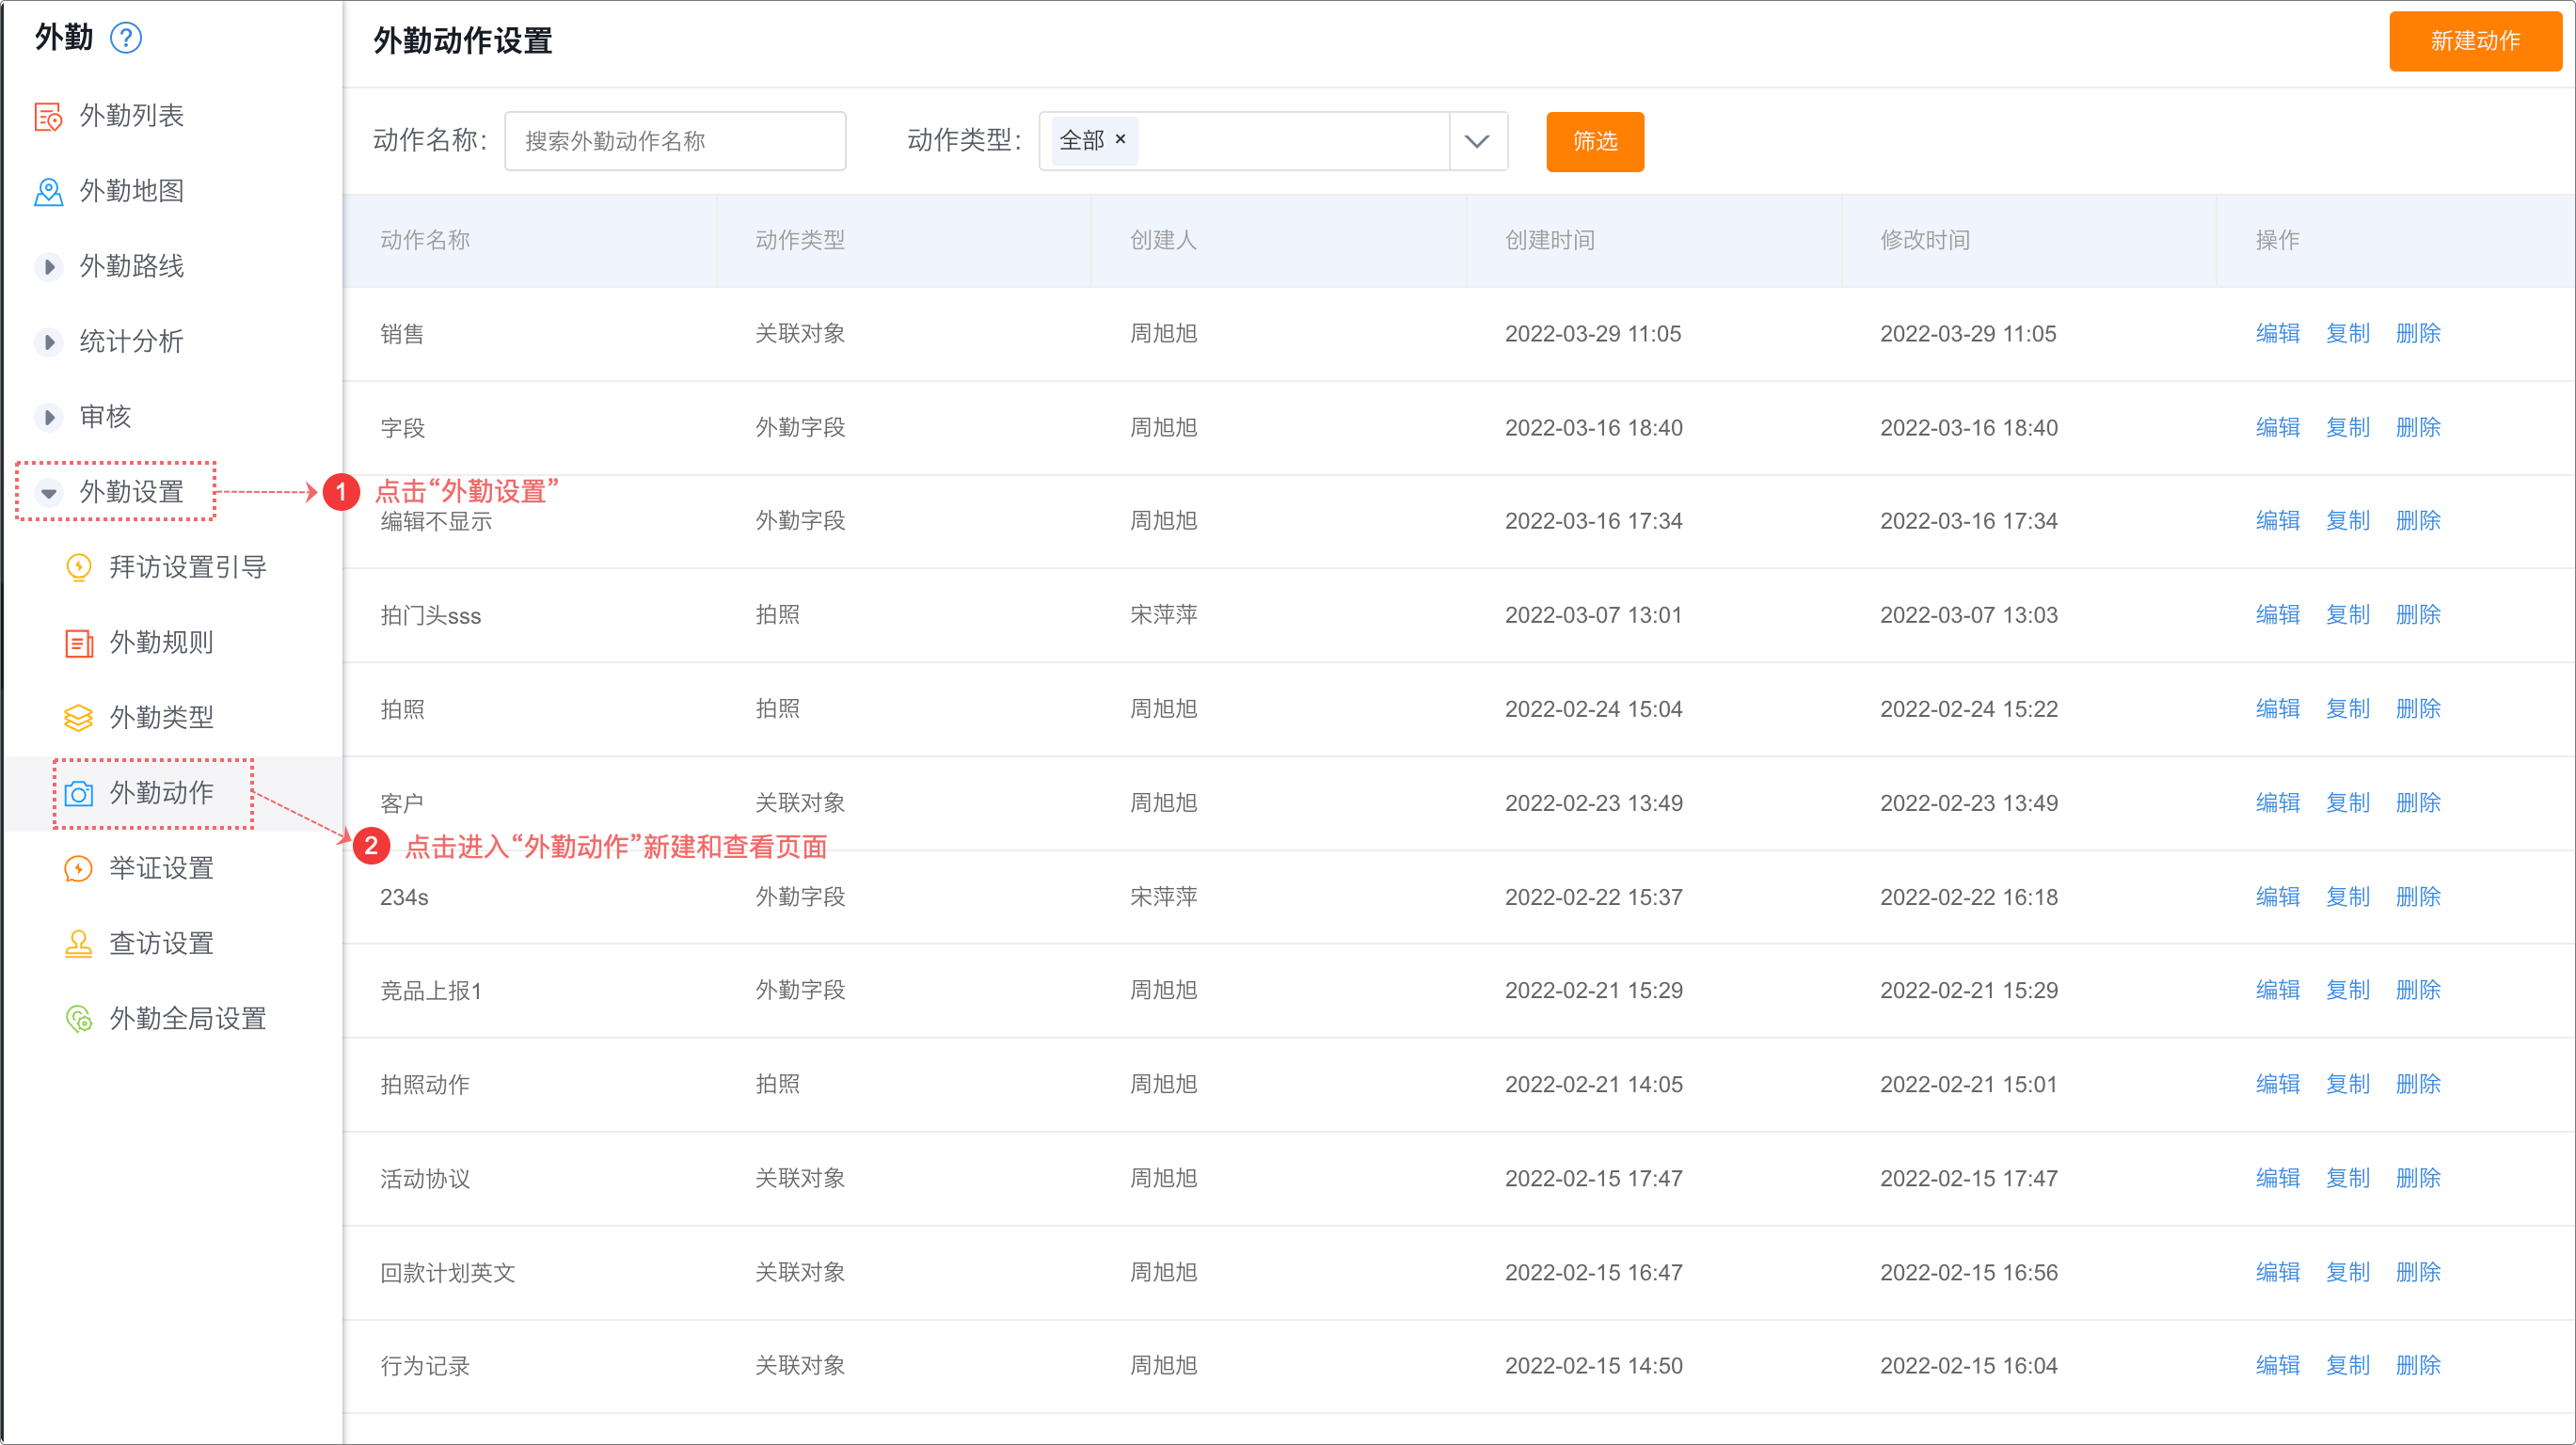
Task: Edit the 销售 action row
Action: coord(2277,333)
